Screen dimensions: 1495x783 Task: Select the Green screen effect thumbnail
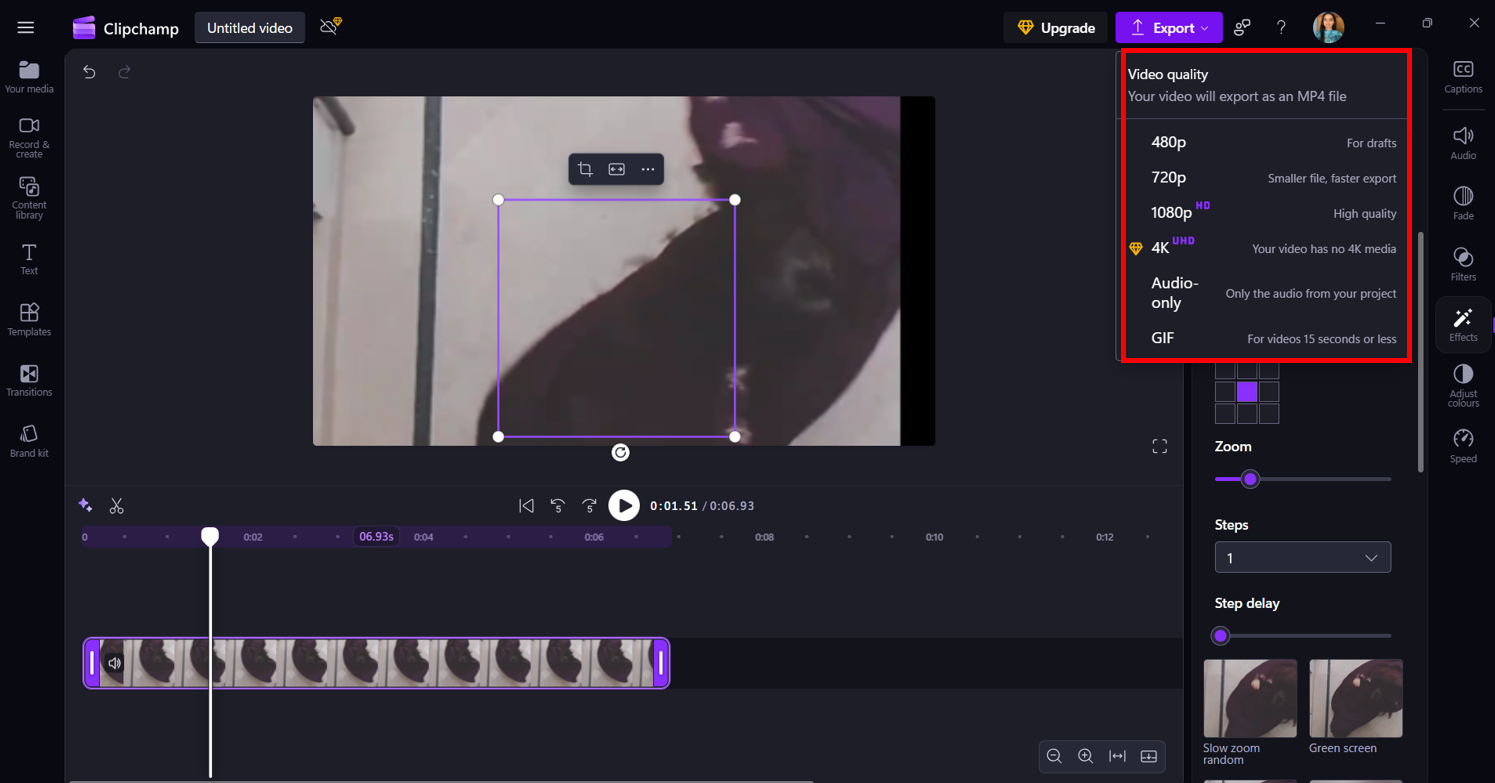(1355, 698)
